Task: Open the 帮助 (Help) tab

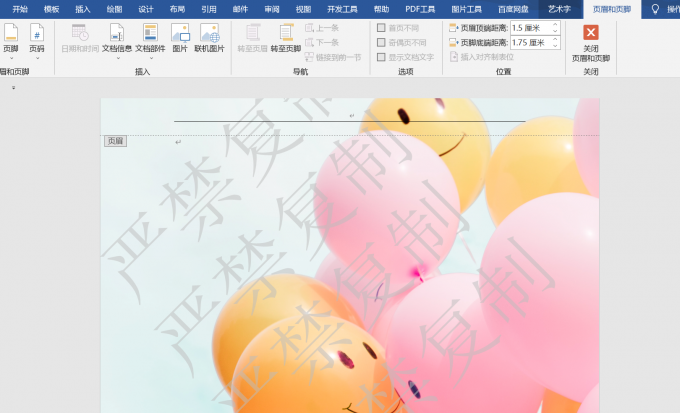Action: pyautogui.click(x=381, y=9)
